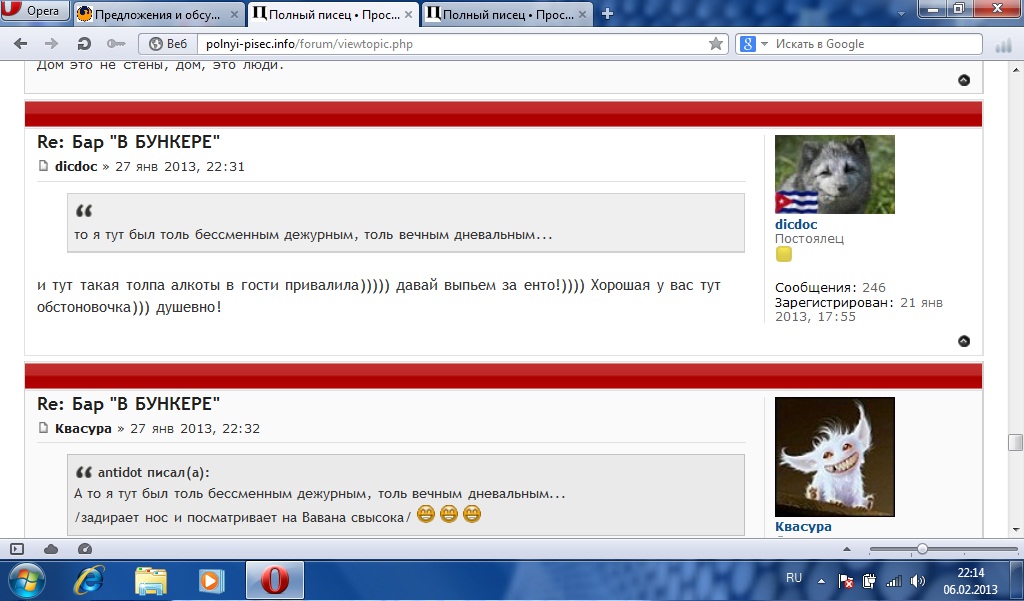Open network signal tray icon
This screenshot has width=1024, height=601.
[x=893, y=581]
